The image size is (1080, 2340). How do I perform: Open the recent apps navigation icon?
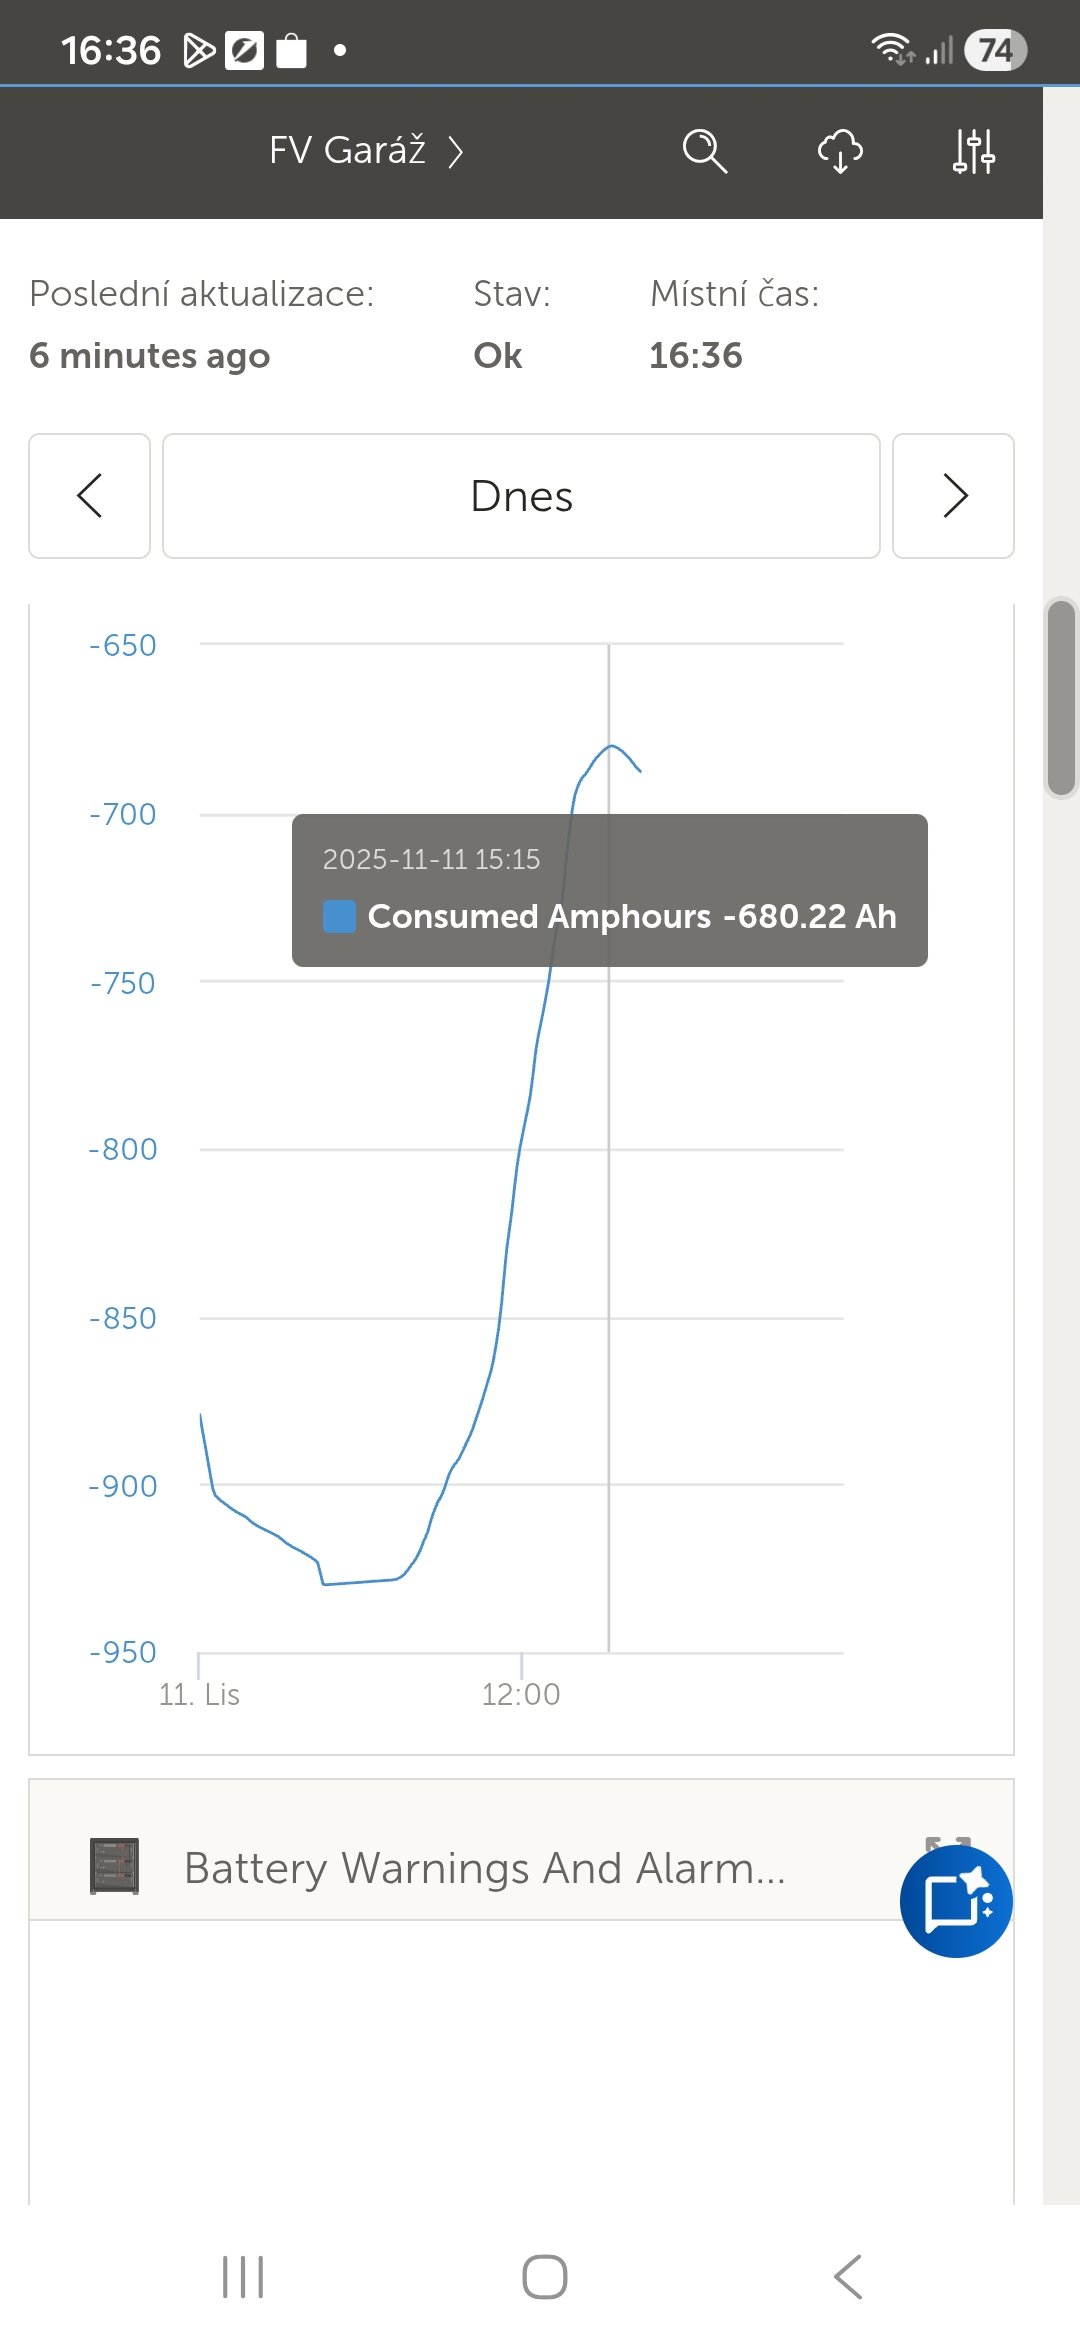click(243, 2277)
